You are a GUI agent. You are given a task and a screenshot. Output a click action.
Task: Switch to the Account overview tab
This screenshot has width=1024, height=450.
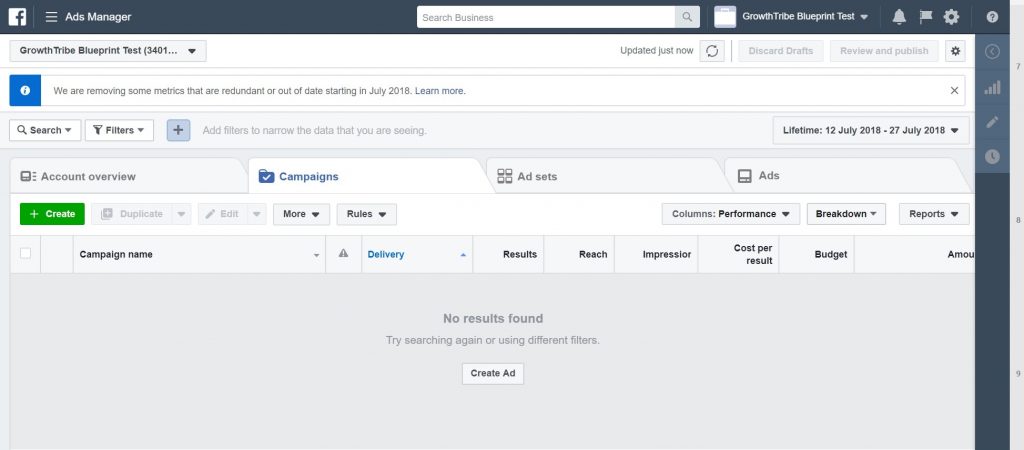87,176
